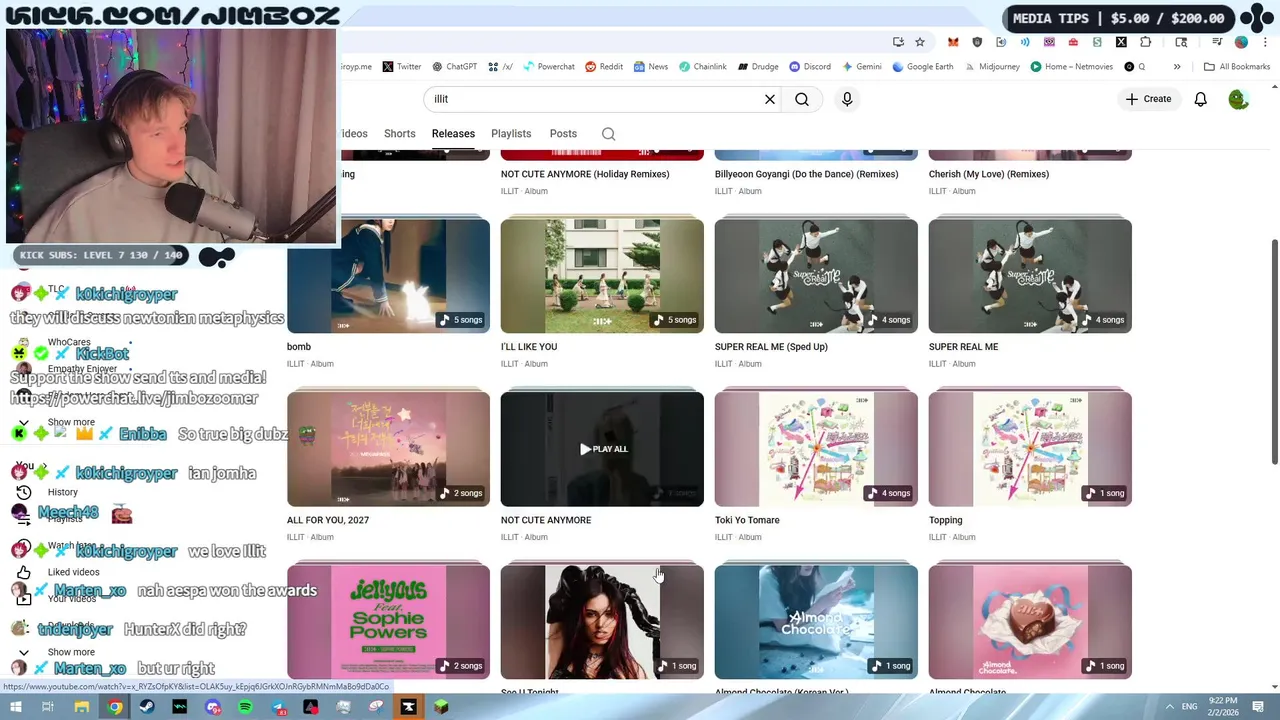Click the Create button
Screen dimensions: 1280x720
pyautogui.click(x=1148, y=99)
